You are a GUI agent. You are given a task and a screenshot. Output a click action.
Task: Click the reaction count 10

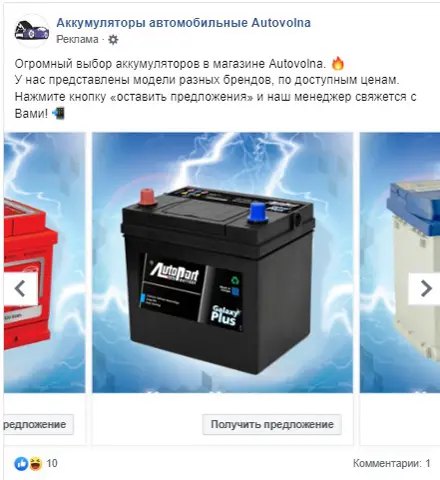52,463
